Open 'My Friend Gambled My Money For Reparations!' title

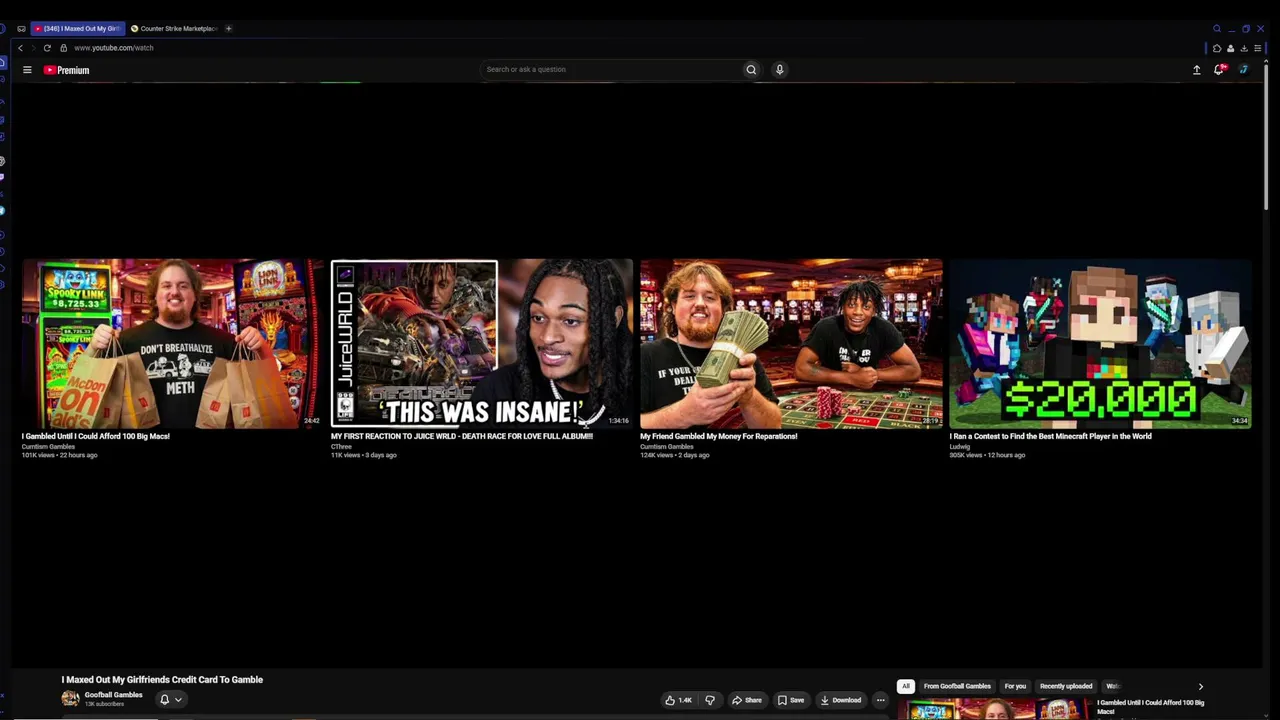pos(719,436)
